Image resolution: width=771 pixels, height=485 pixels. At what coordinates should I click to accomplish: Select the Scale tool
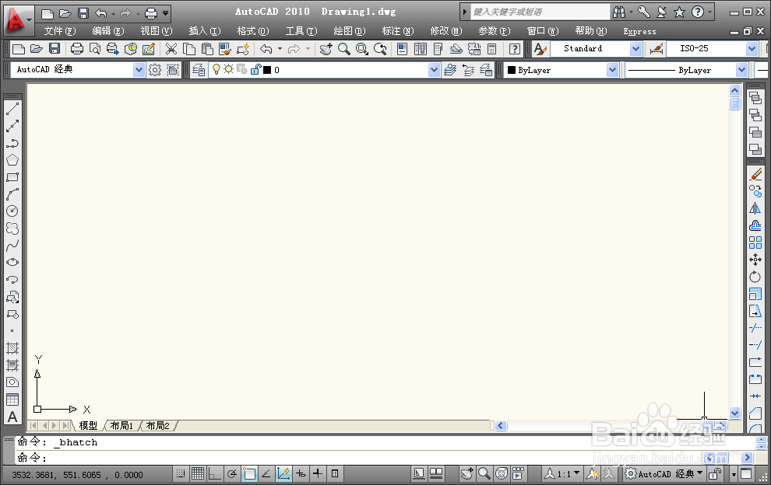pos(756,294)
